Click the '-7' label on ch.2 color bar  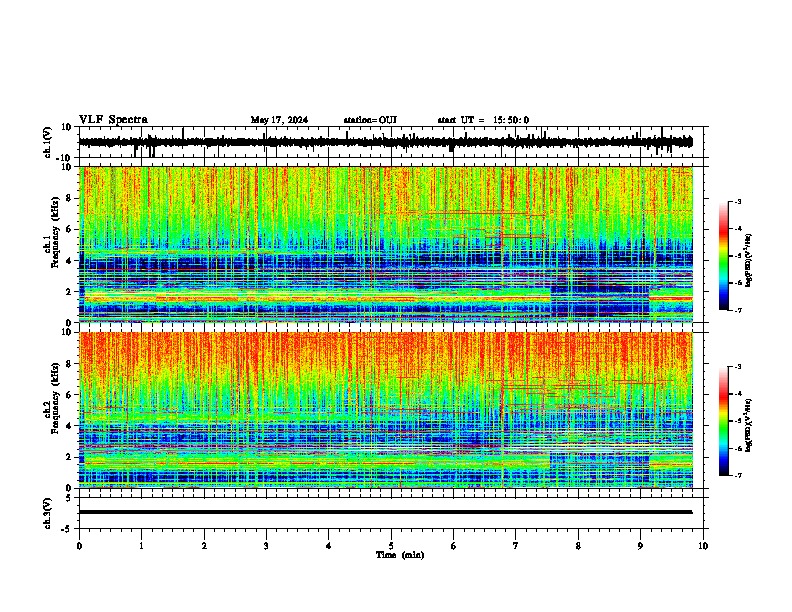click(737, 475)
